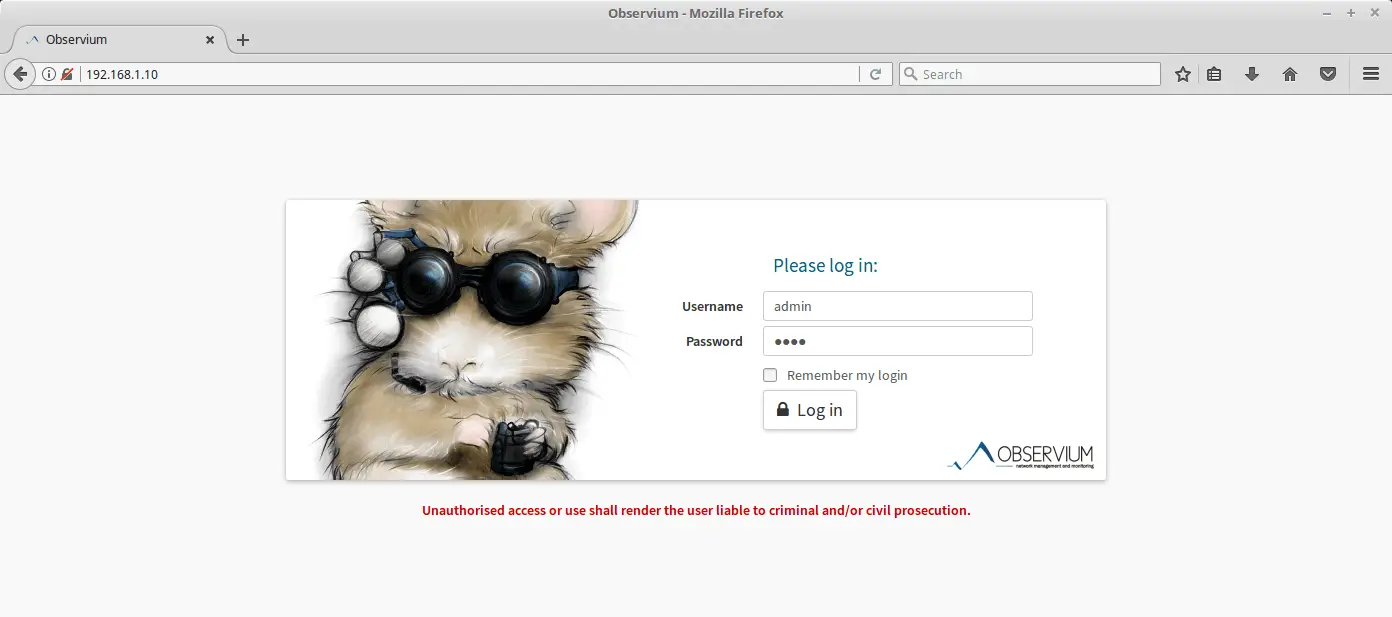Open the Downloads arrow icon
1392x617 pixels.
[x=1251, y=74]
